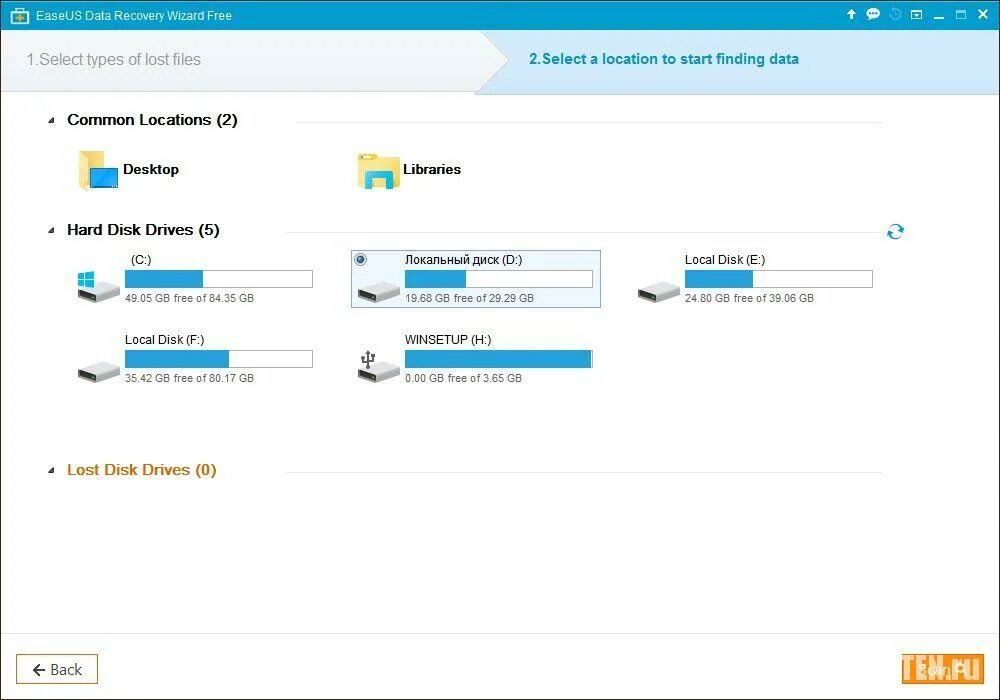Click the EaseUS app logo in title bar

tap(20, 15)
